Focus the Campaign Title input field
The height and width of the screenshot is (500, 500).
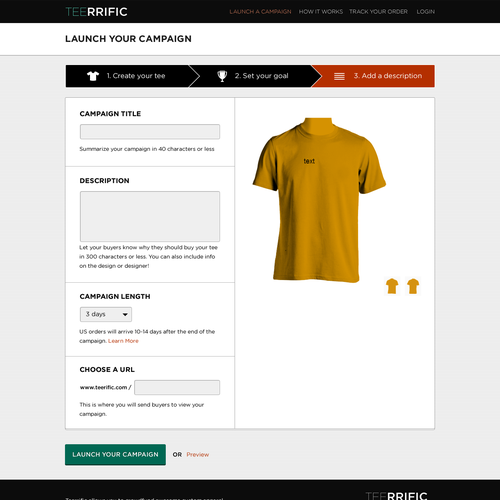tap(150, 132)
